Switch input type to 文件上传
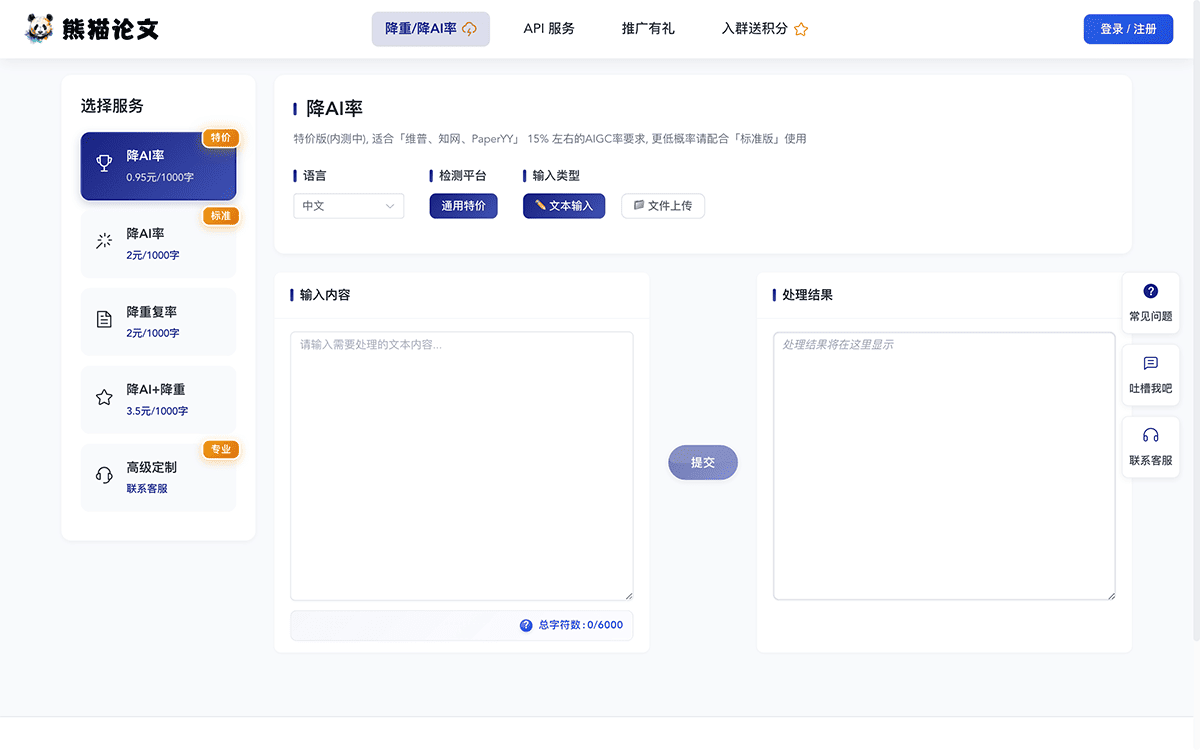This screenshot has height=750, width=1200. (663, 206)
